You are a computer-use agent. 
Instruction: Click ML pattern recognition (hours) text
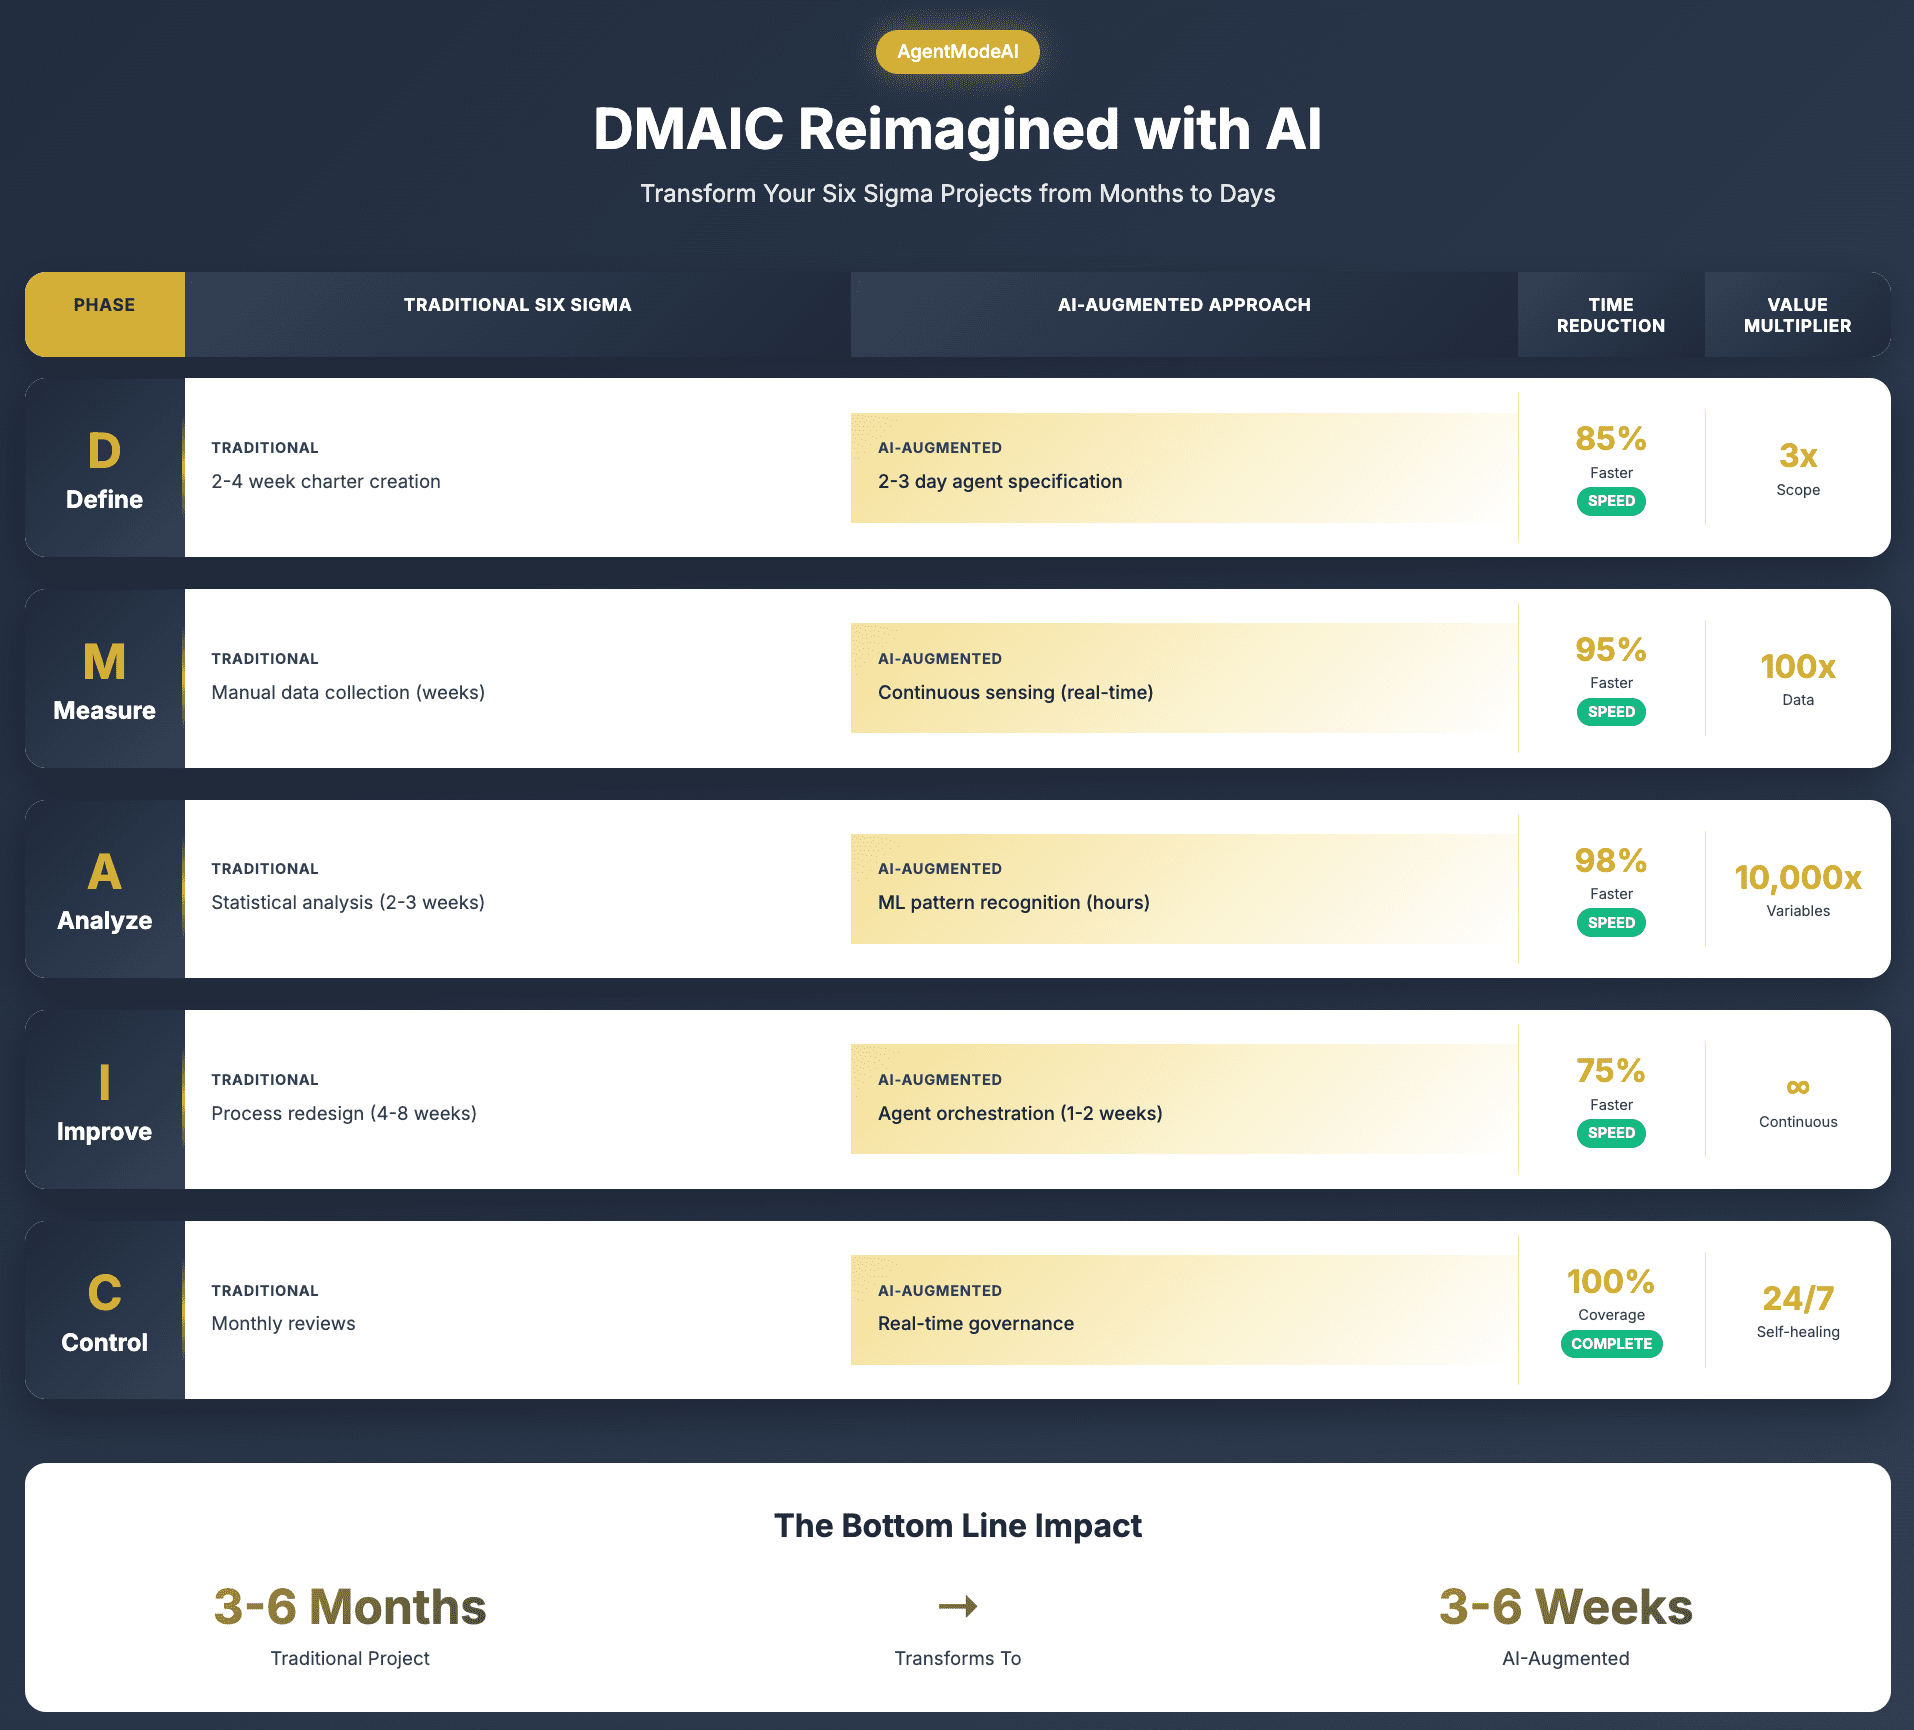point(1014,902)
